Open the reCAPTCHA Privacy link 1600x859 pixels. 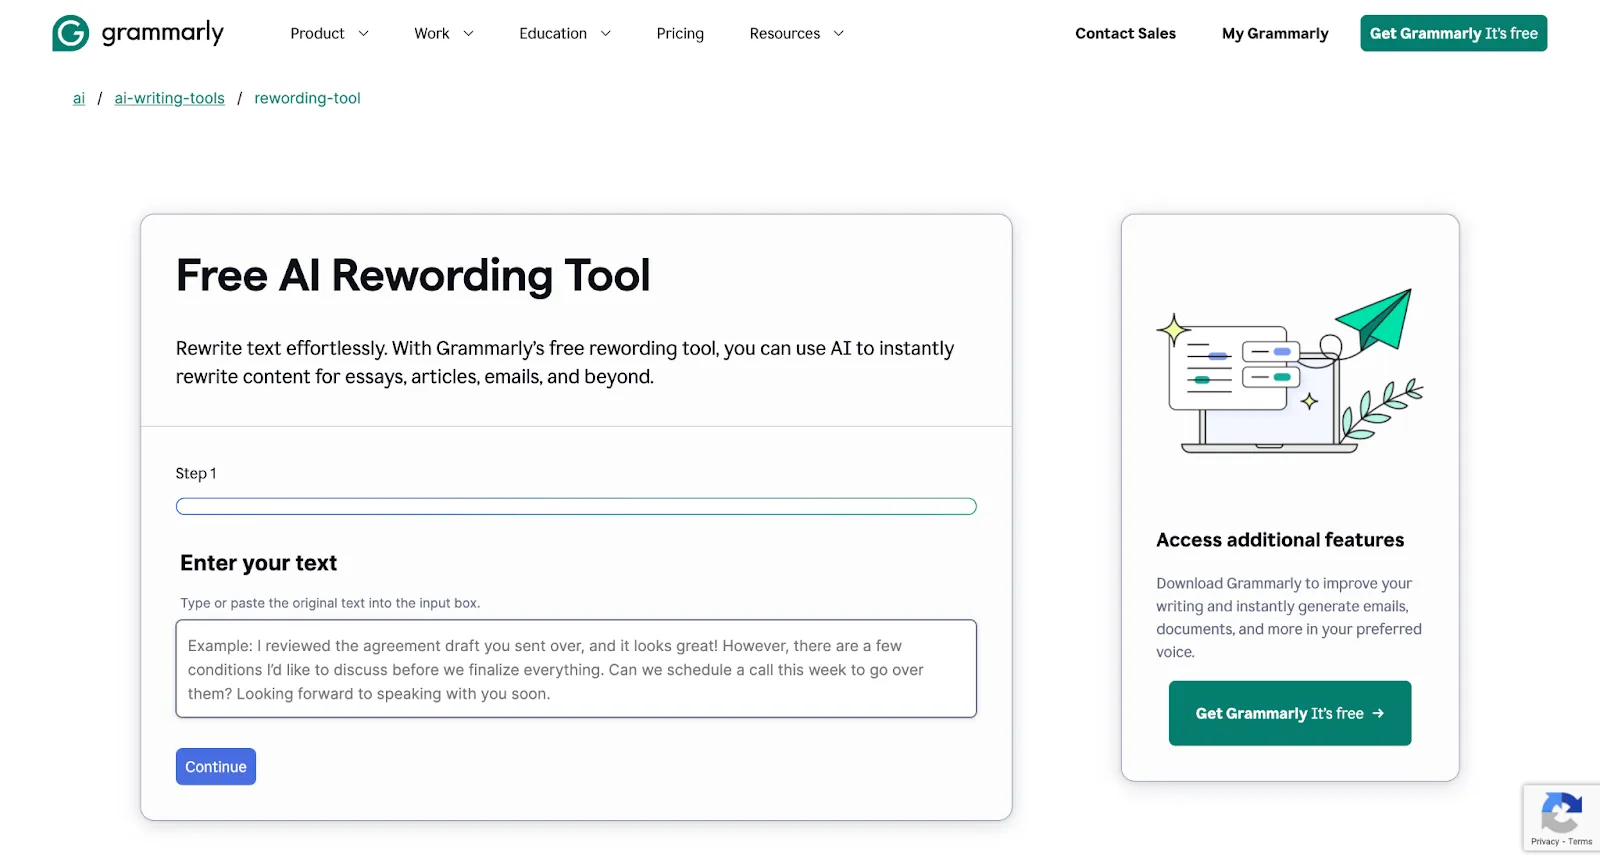(x=1544, y=842)
